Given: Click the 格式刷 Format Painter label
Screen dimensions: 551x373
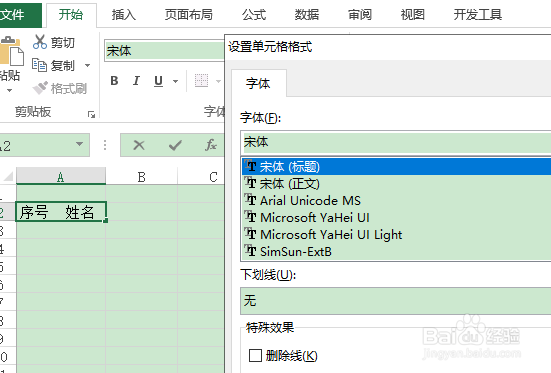Looking at the screenshot, I should (x=69, y=89).
